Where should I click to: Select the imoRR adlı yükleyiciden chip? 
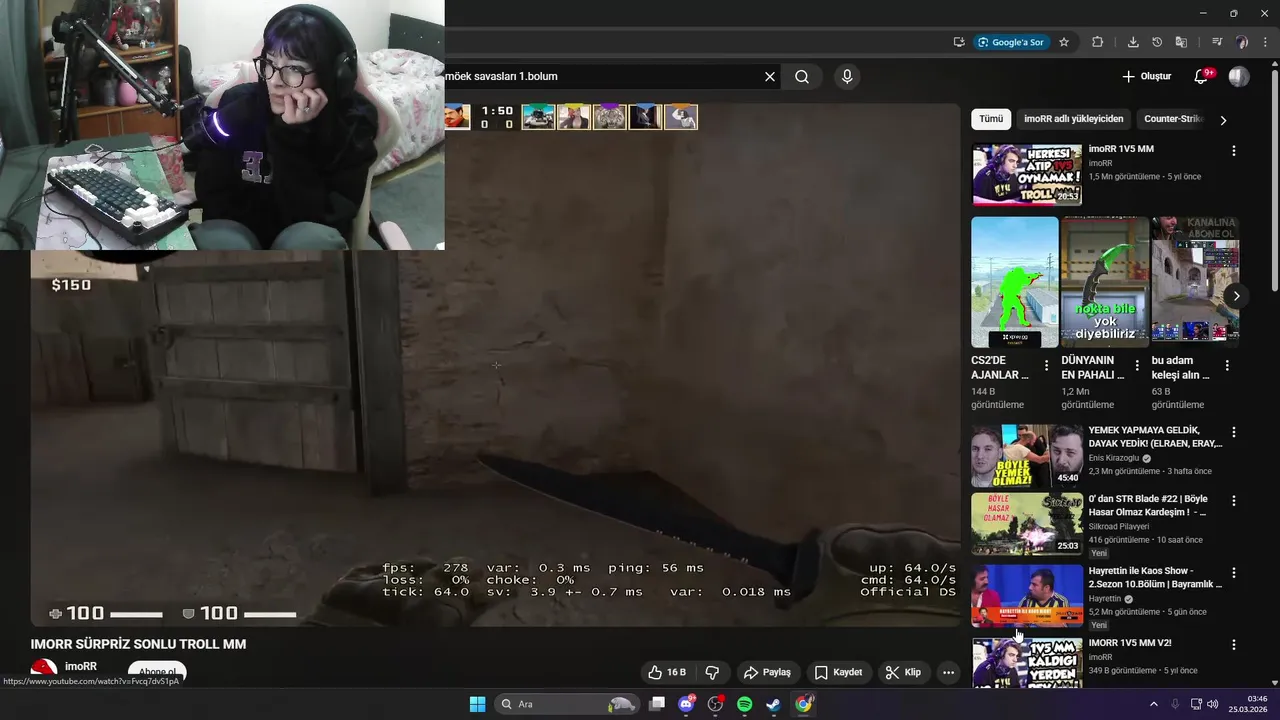click(1073, 119)
